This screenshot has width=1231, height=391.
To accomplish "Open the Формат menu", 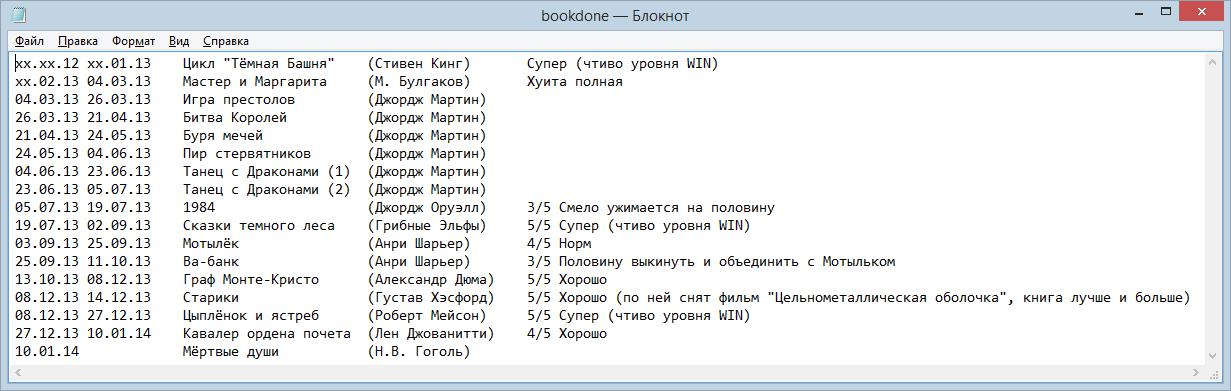I will pyautogui.click(x=133, y=41).
